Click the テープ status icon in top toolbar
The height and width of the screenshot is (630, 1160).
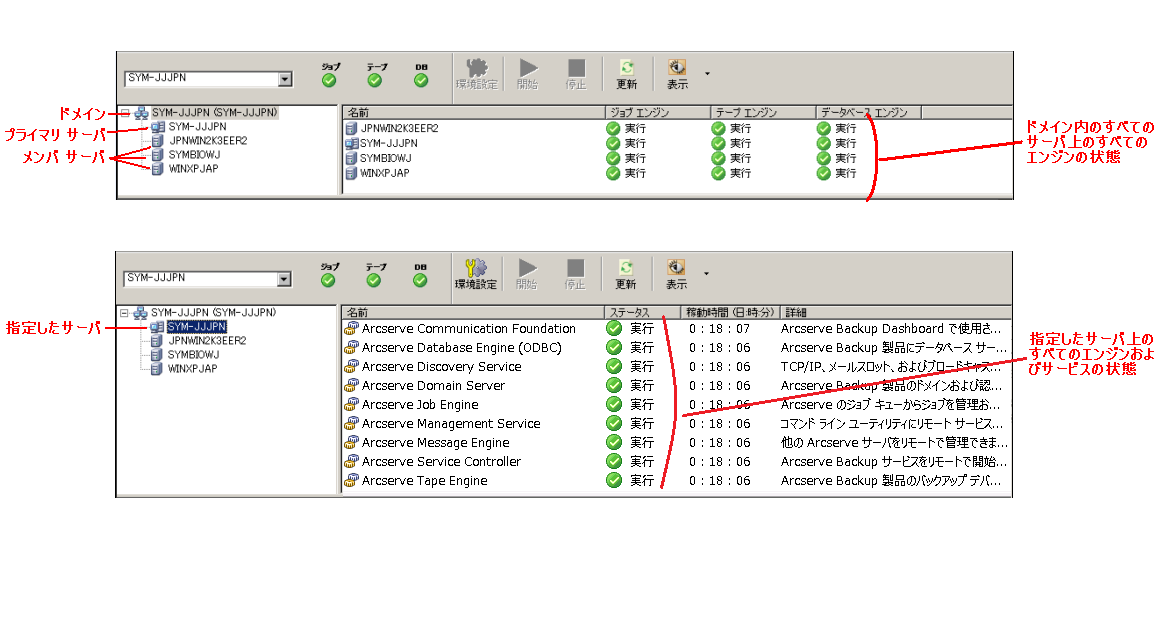(x=375, y=81)
